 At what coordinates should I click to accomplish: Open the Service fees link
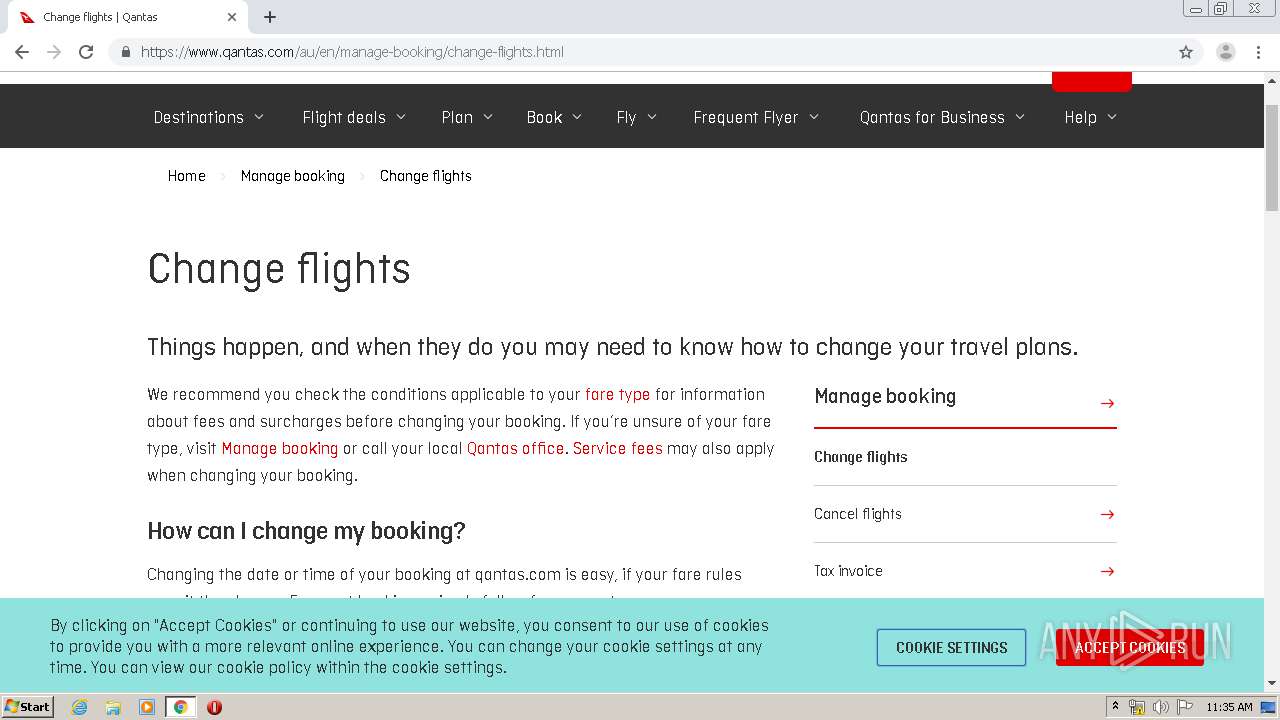(617, 449)
